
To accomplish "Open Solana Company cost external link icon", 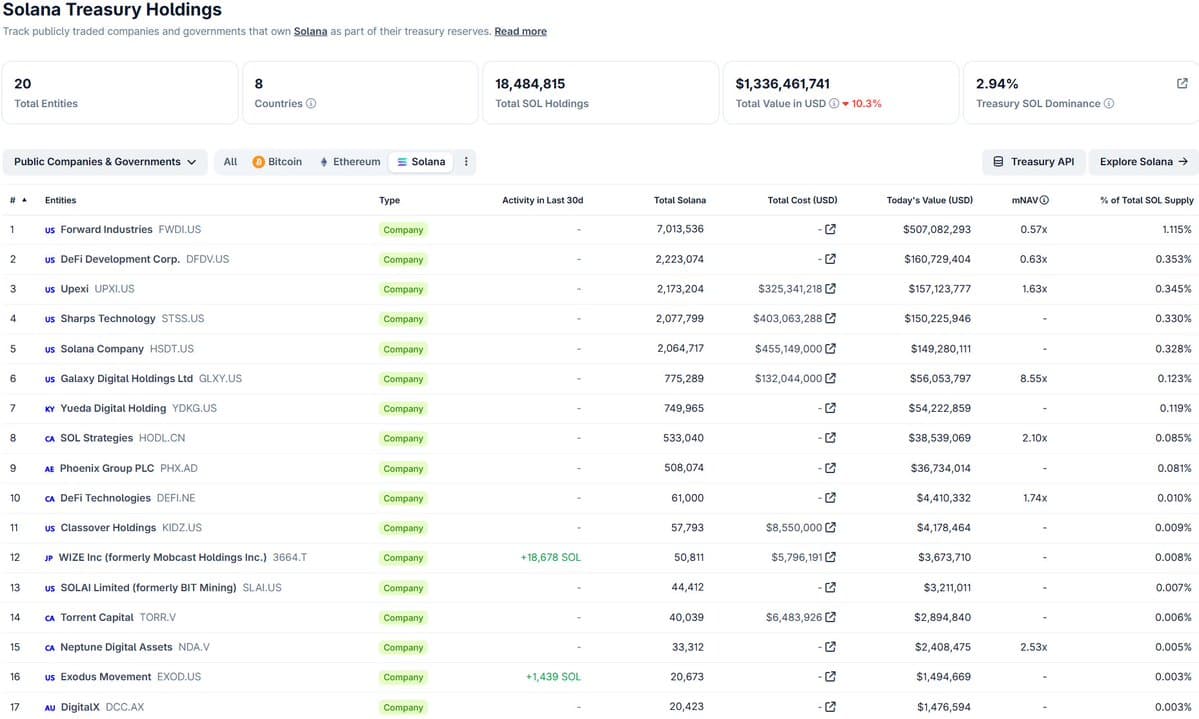I will (830, 348).
